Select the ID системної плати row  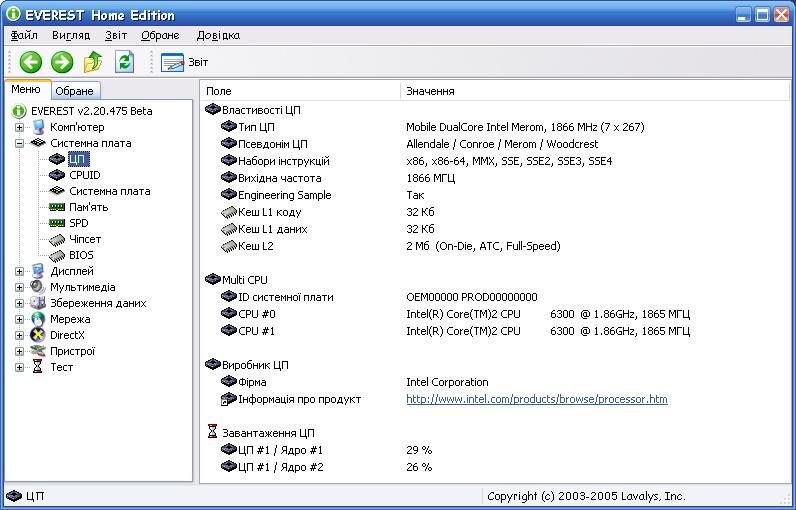495,297
